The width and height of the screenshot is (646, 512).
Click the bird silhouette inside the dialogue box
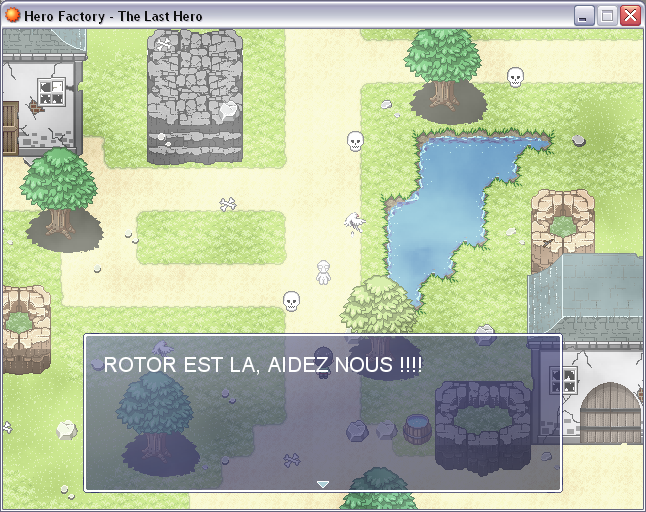163,348
